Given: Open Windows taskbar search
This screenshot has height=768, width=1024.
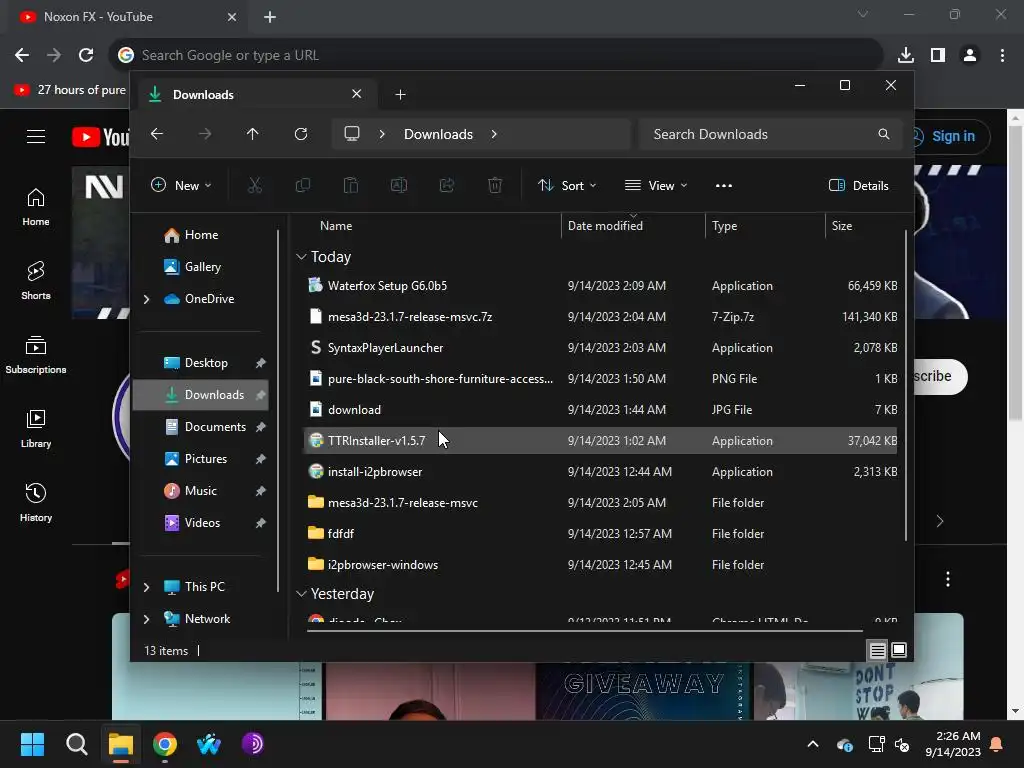Looking at the screenshot, I should click(76, 744).
